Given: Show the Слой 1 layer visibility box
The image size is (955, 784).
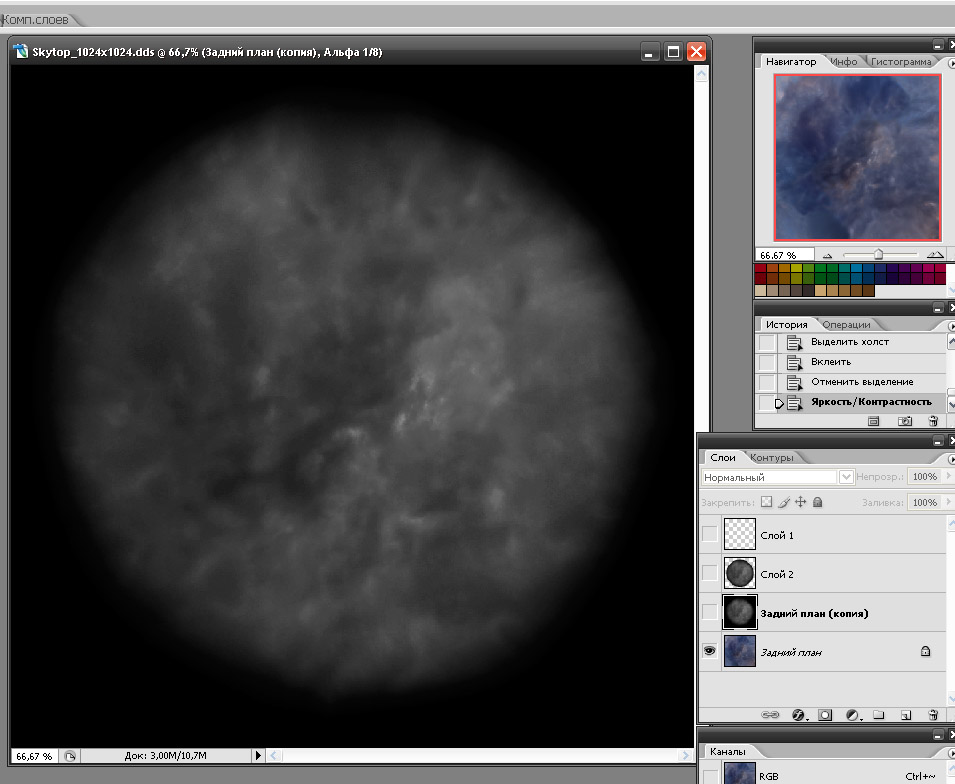Looking at the screenshot, I should click(709, 535).
